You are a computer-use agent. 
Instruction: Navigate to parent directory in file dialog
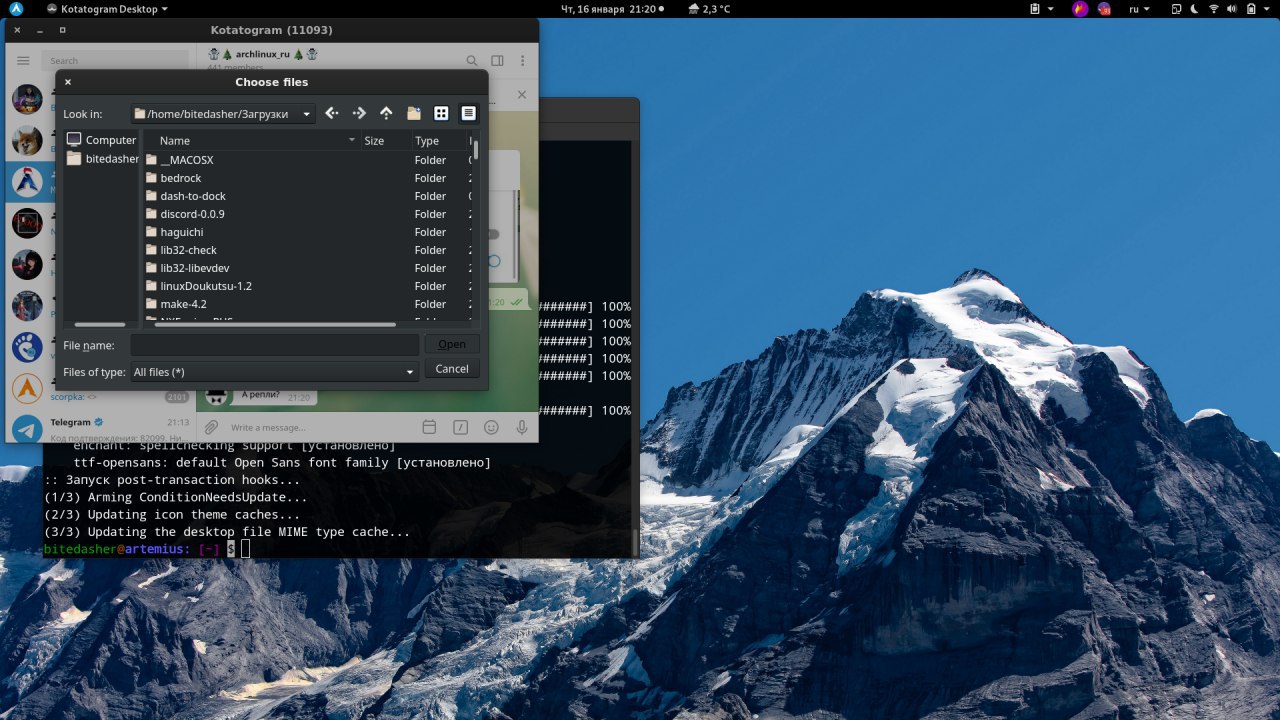pyautogui.click(x=386, y=113)
